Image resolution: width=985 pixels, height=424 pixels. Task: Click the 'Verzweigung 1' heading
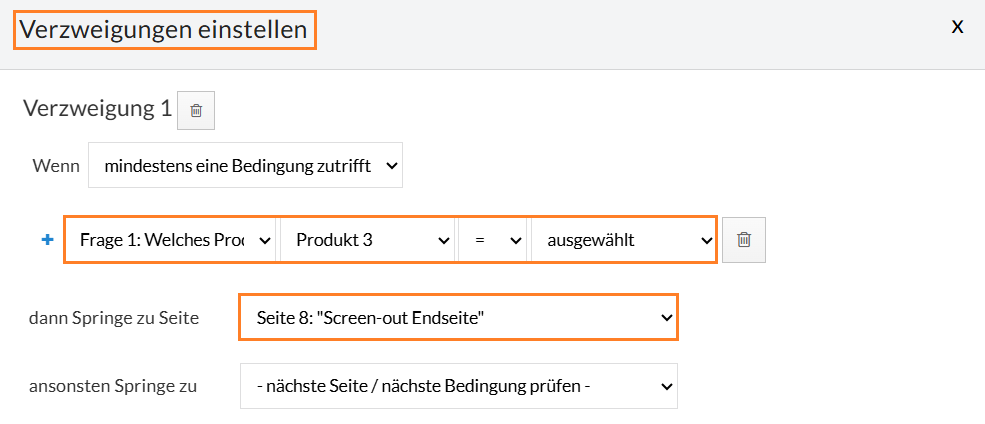tap(97, 108)
